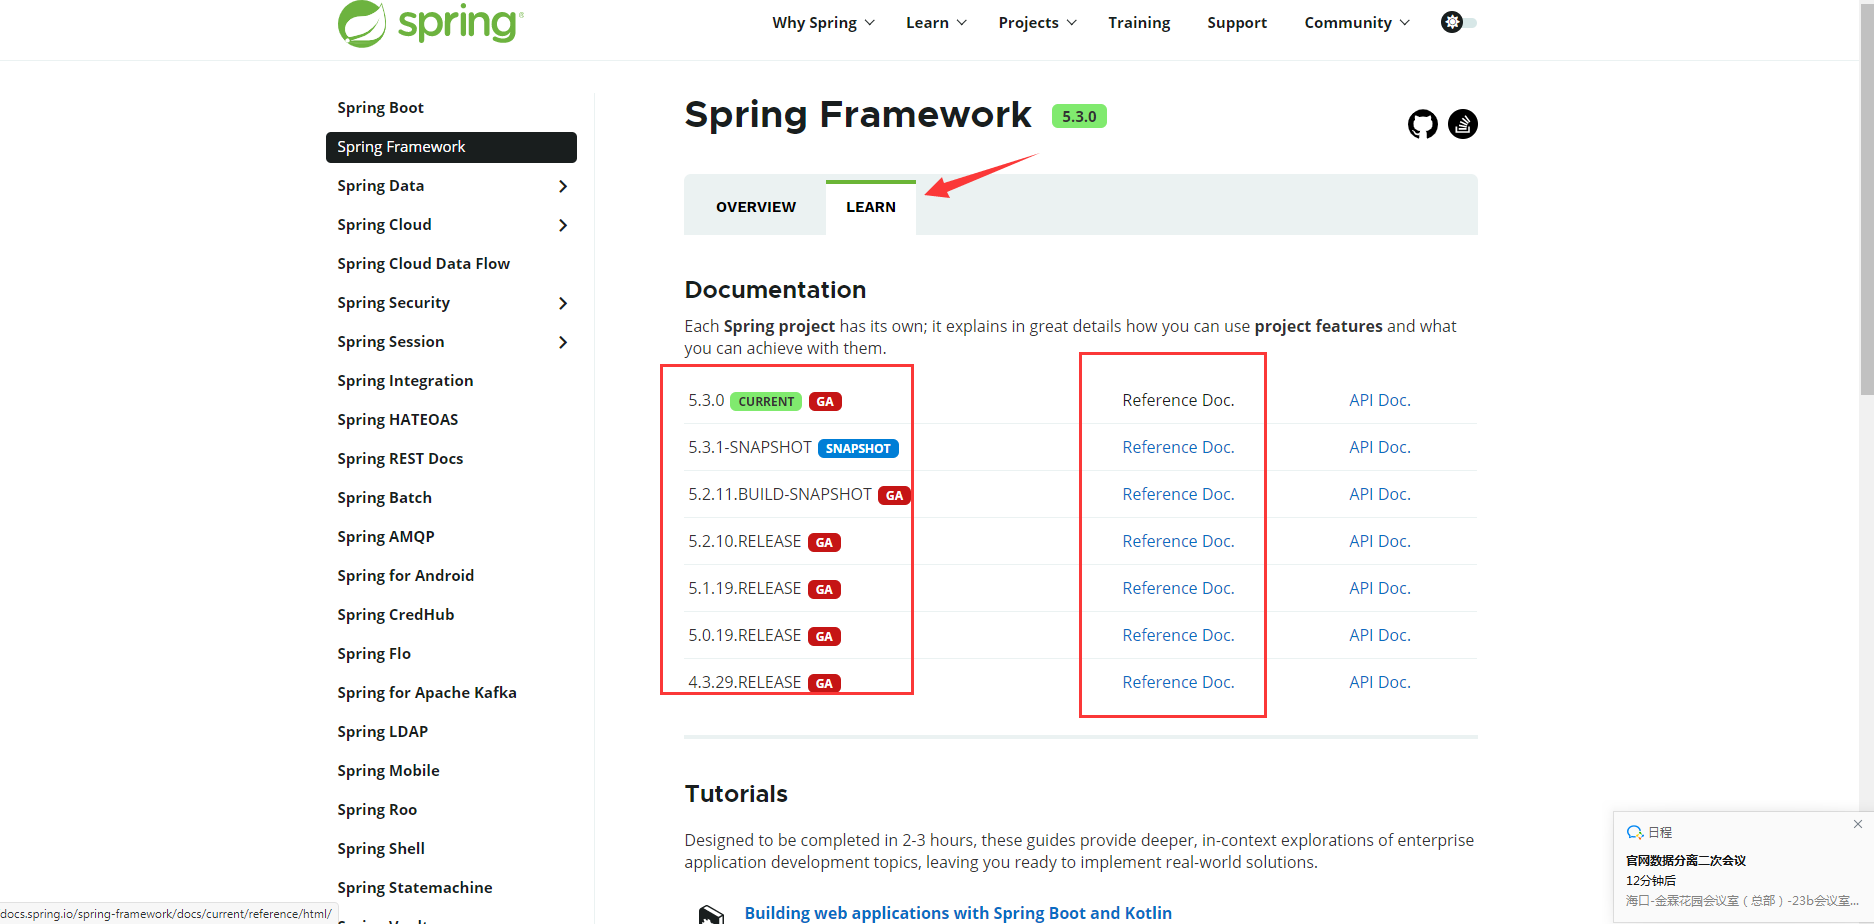Expand the Spring Session submenu chevron
This screenshot has width=1874, height=924.
563,342
